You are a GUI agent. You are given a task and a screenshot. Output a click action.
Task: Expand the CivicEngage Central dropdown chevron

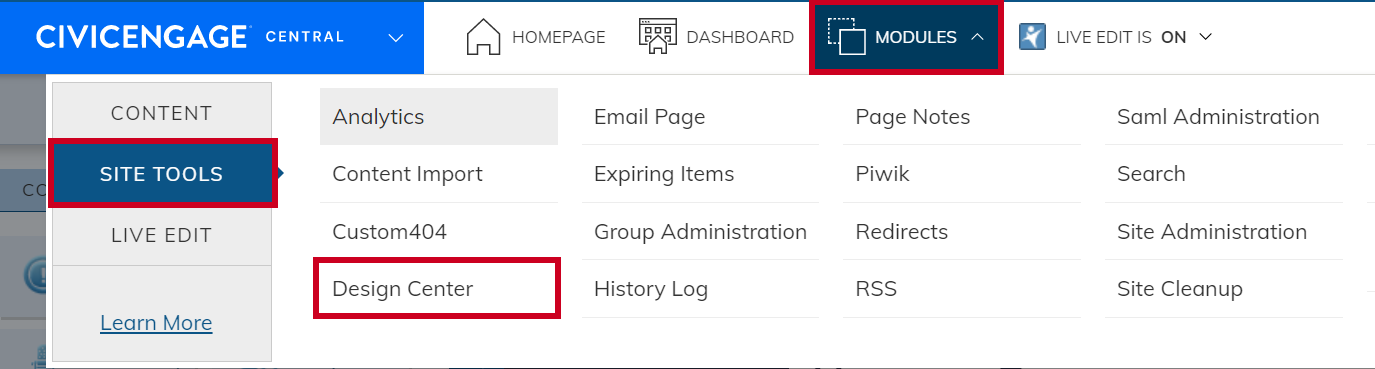pyautogui.click(x=396, y=38)
